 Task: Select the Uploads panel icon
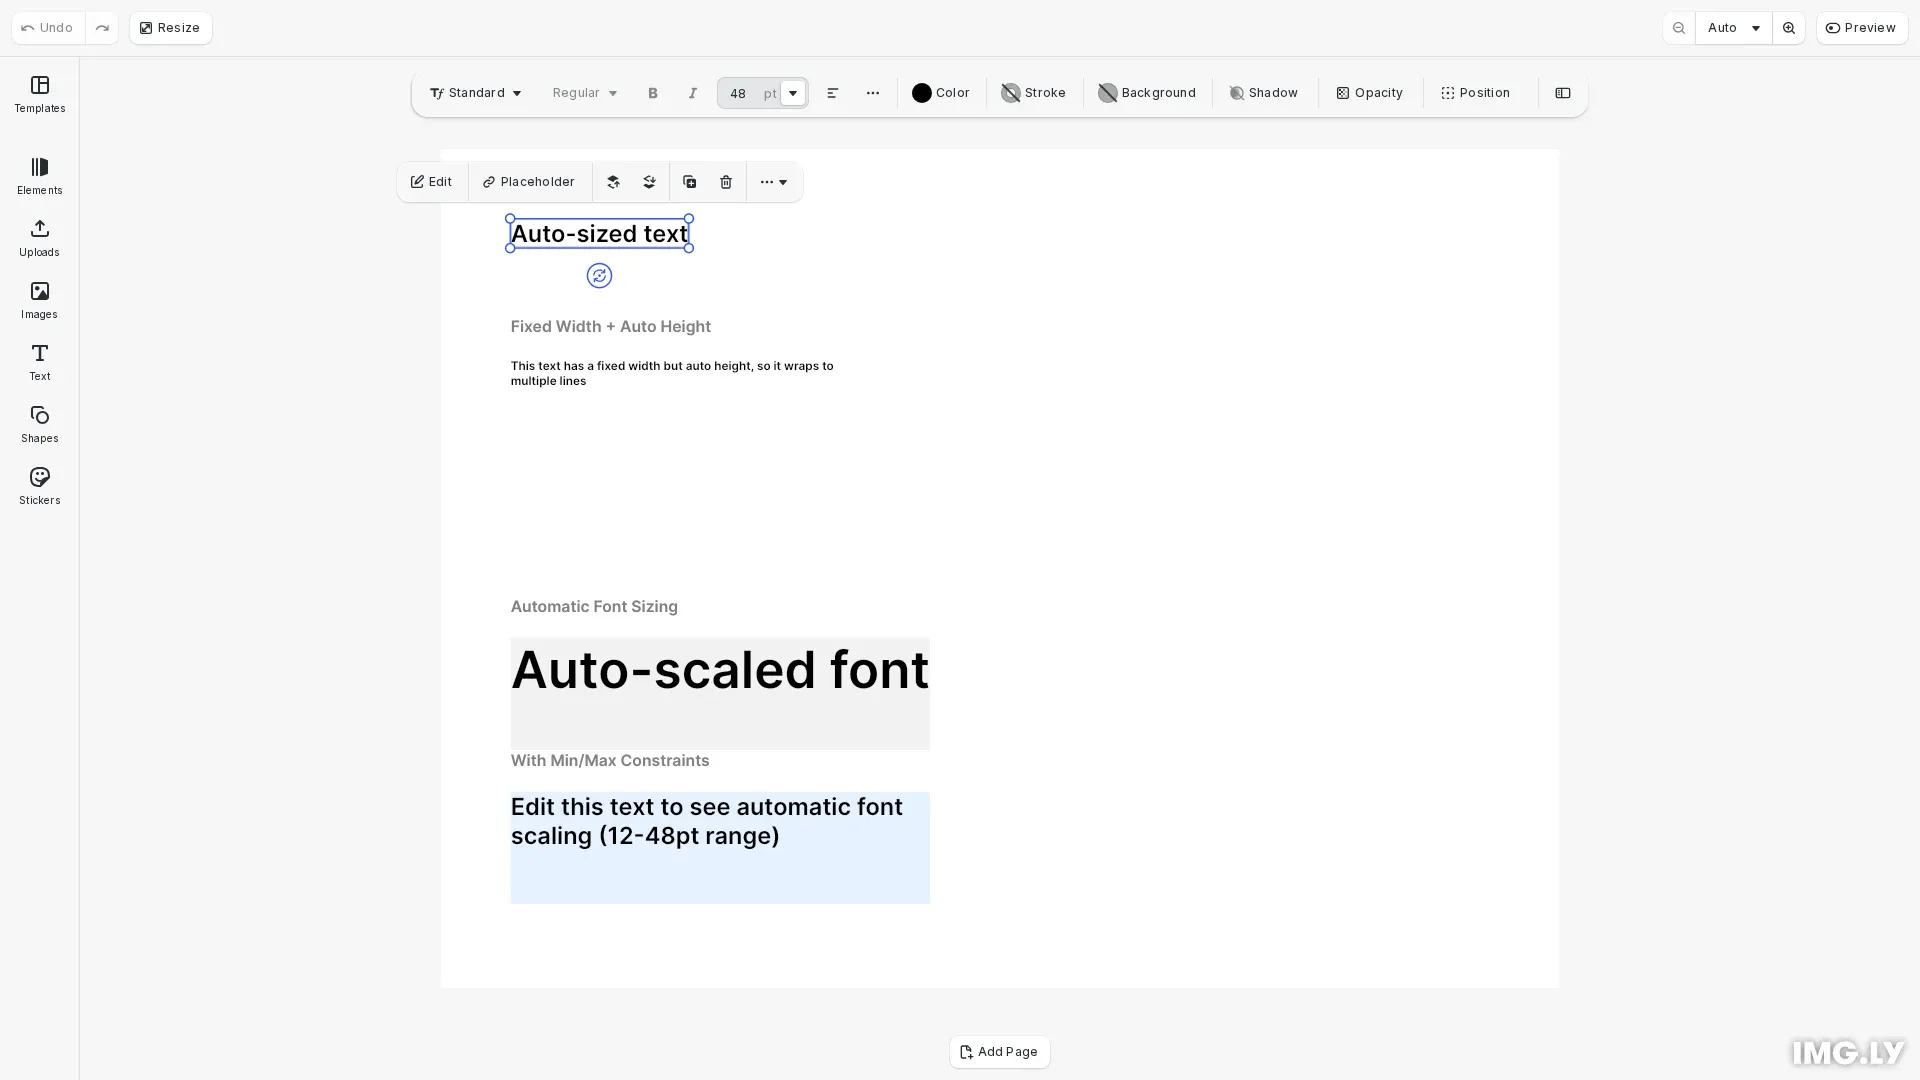coord(39,238)
